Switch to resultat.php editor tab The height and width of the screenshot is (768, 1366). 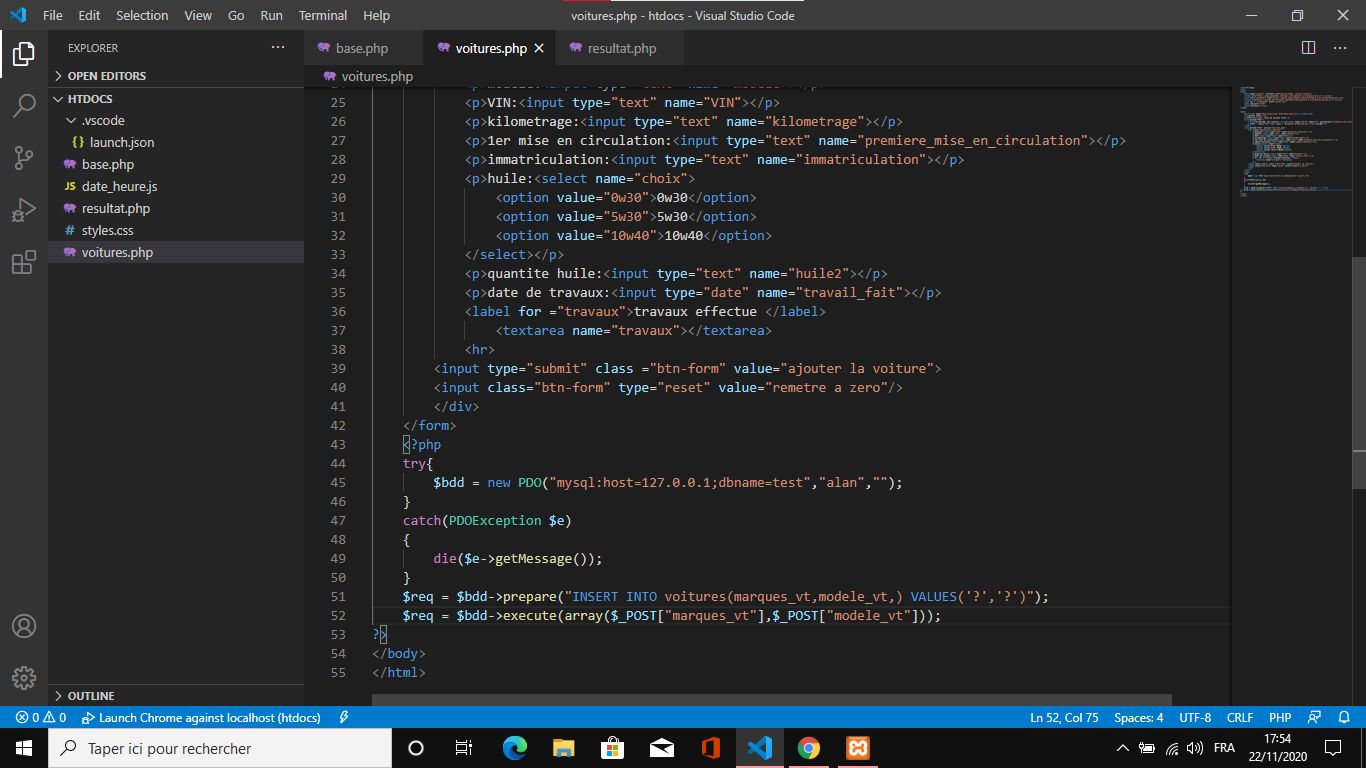click(621, 48)
